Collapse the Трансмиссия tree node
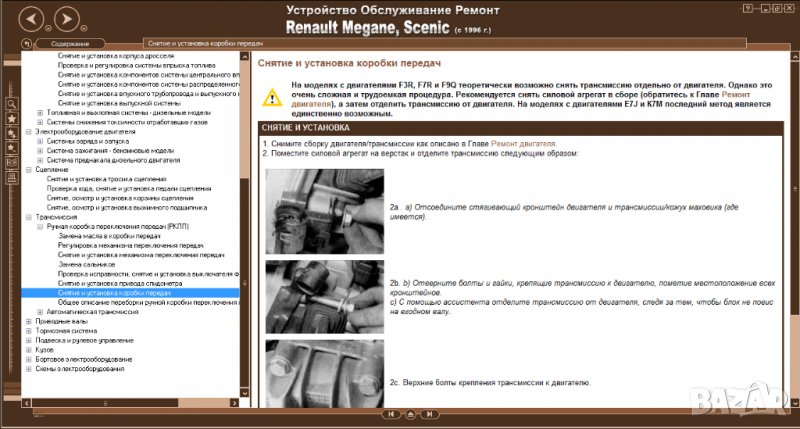The width and height of the screenshot is (800, 429). point(29,216)
